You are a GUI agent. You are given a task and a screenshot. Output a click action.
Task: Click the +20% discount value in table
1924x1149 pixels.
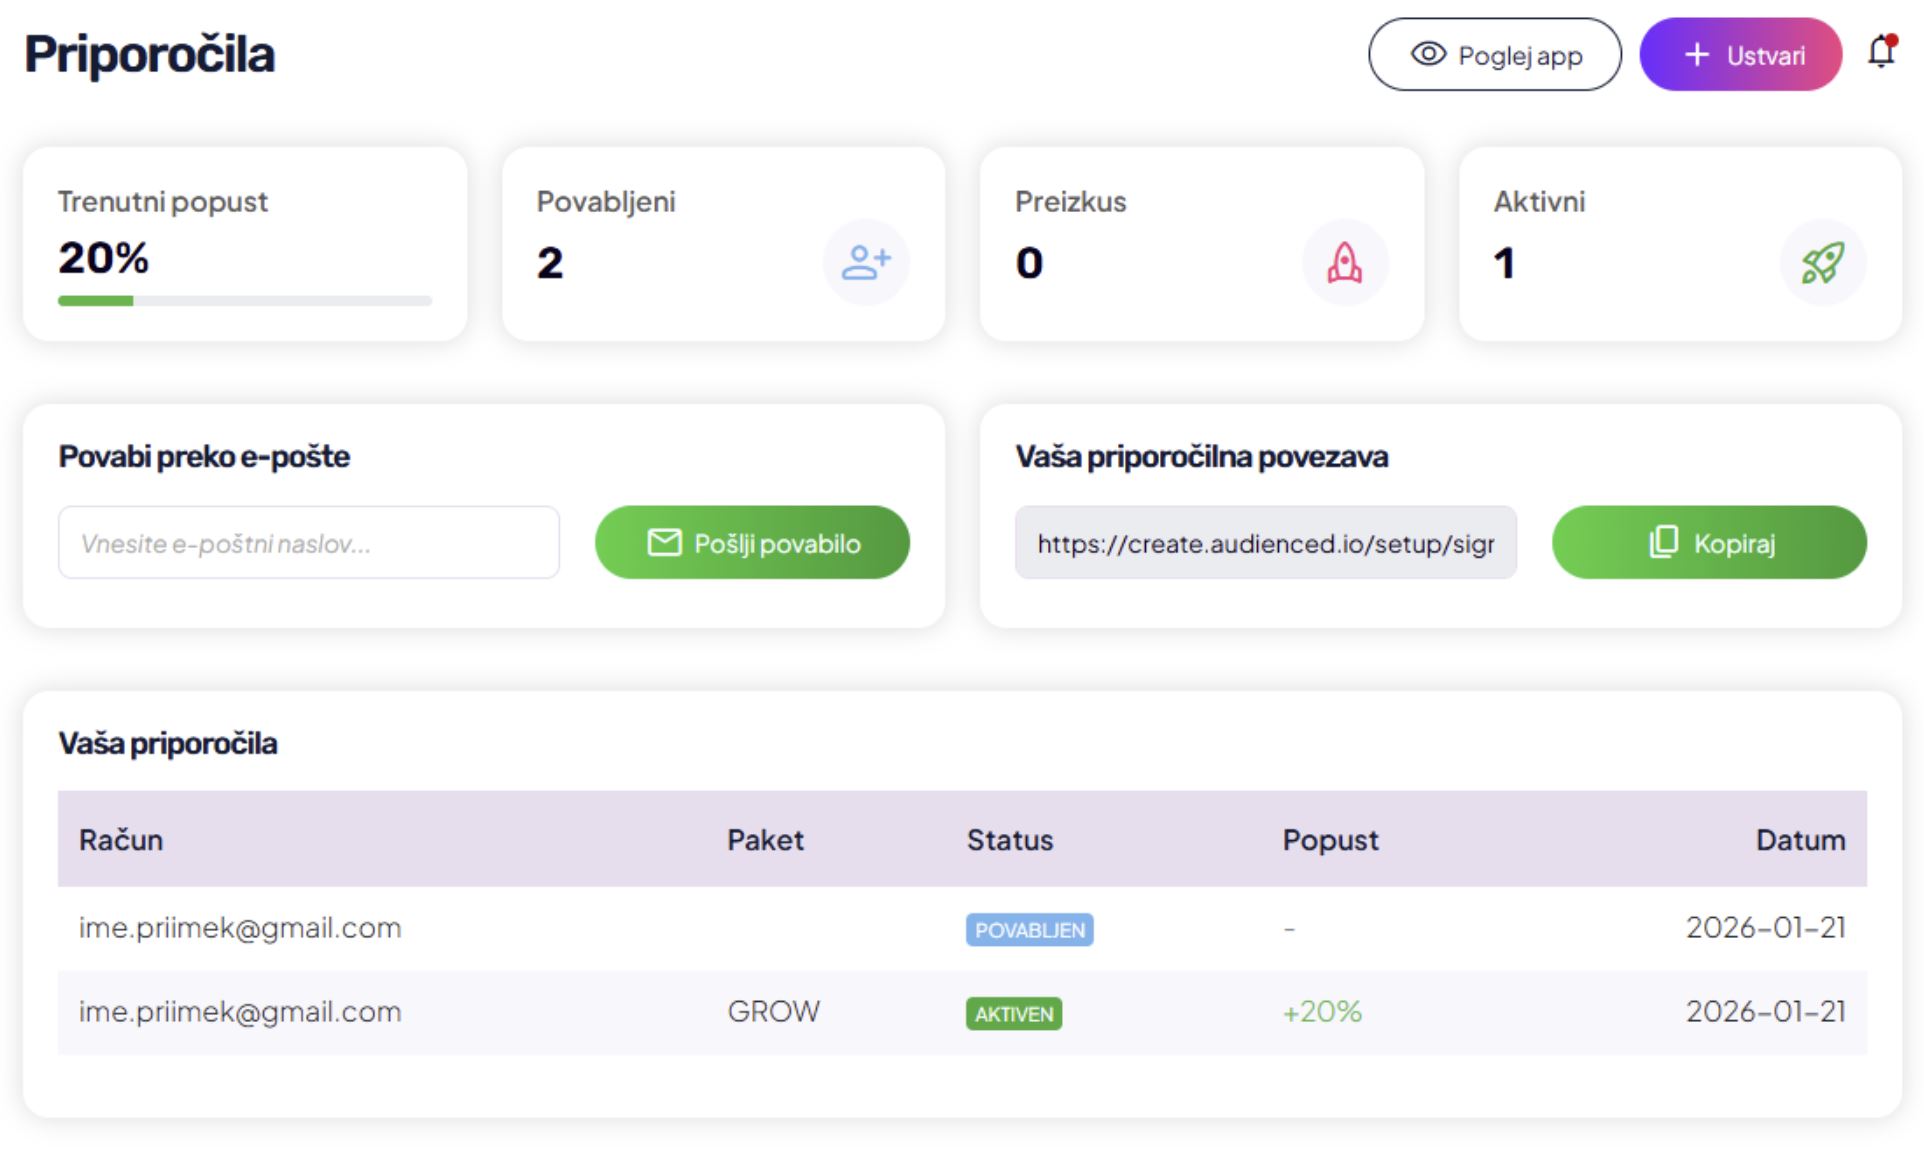(x=1321, y=1011)
